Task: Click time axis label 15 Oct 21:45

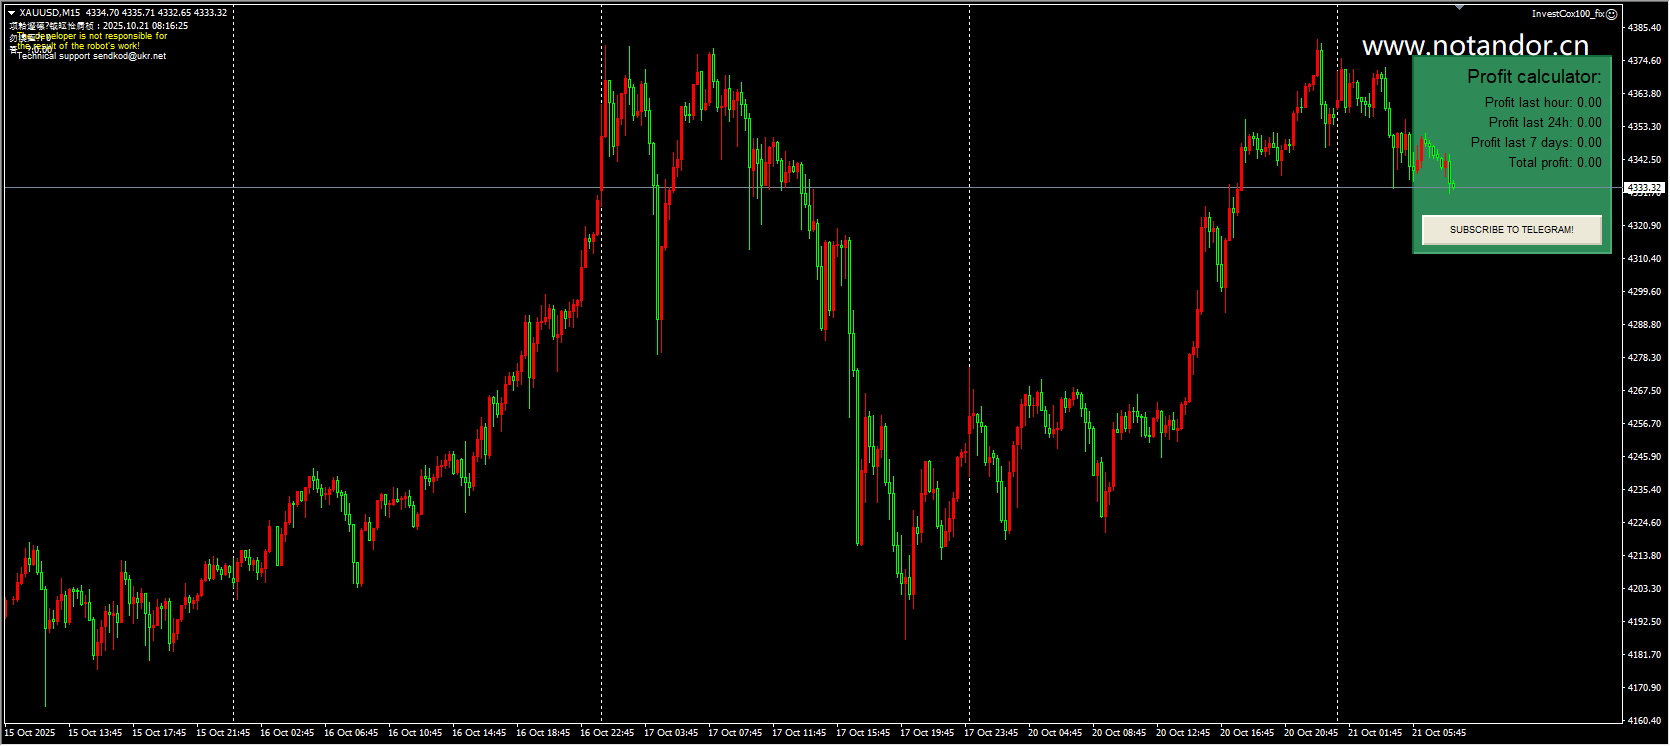Action: click(x=223, y=733)
